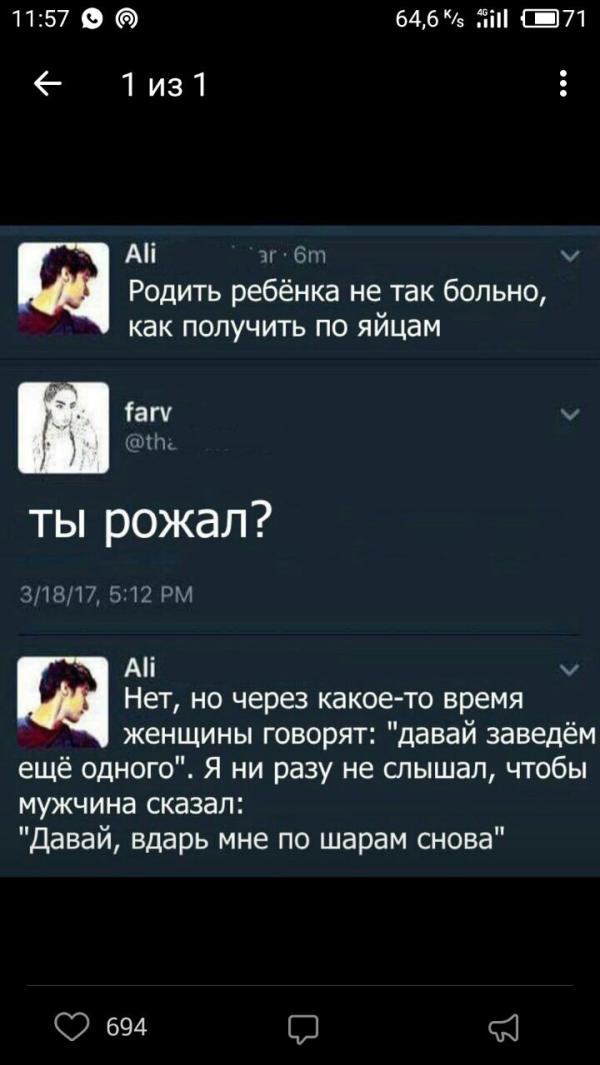Image resolution: width=600 pixels, height=1065 pixels.
Task: Open comments via speech bubble icon
Action: tap(303, 1027)
